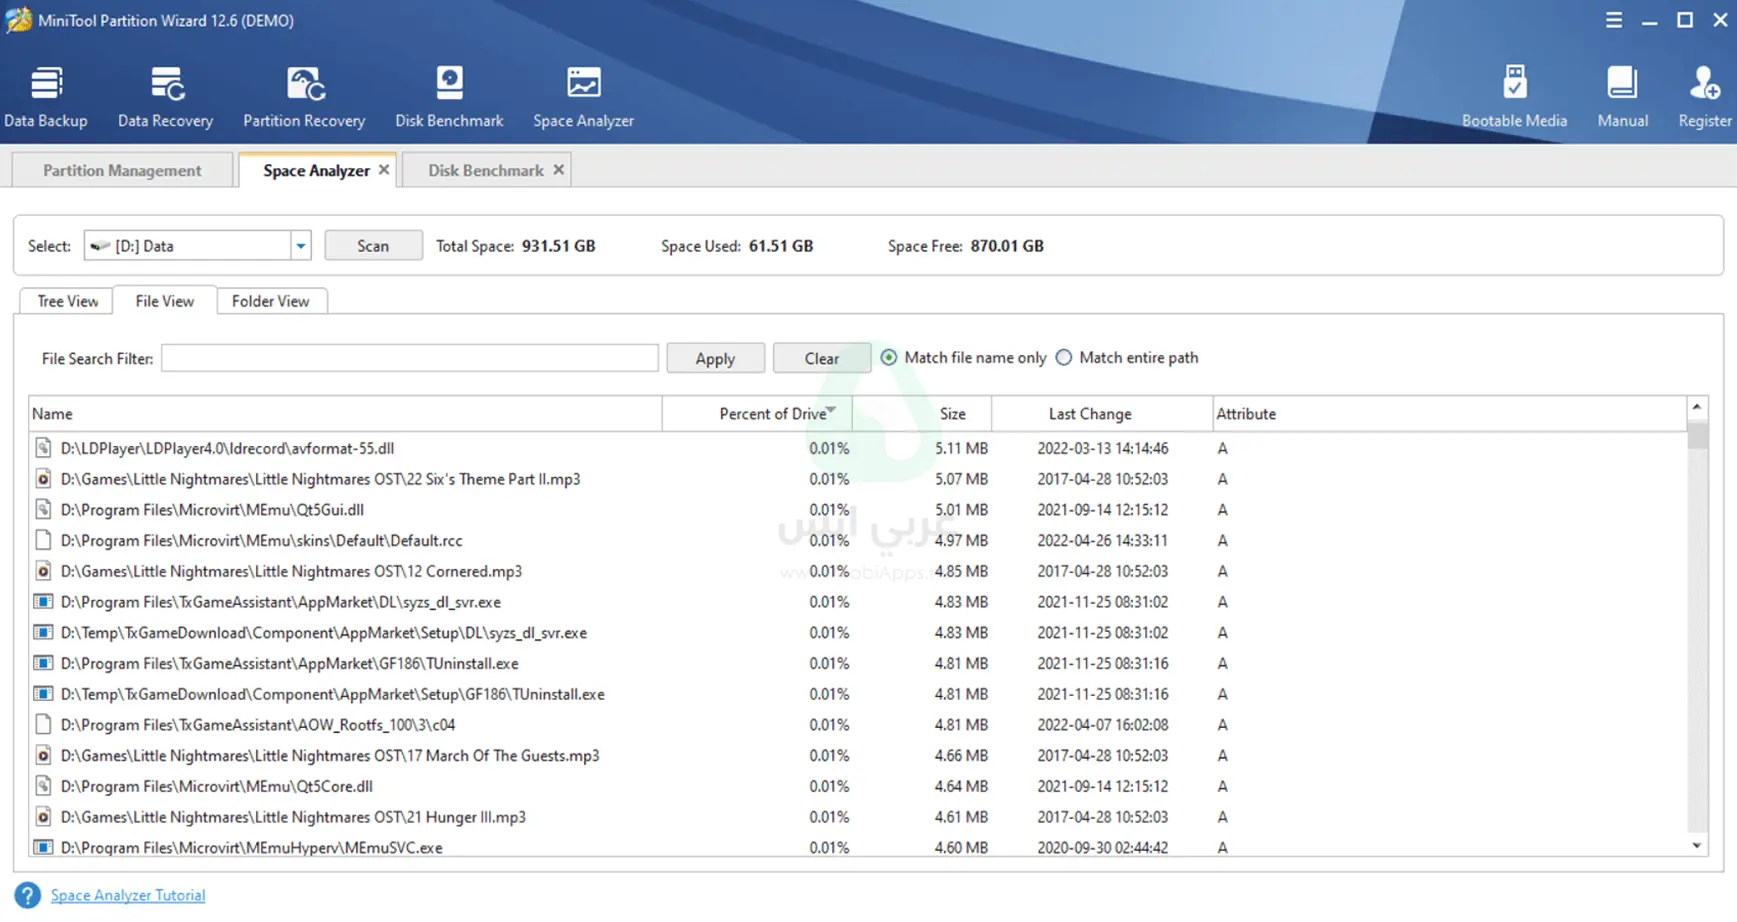Image resolution: width=1737 pixels, height=922 pixels.
Task: Toggle sort order on Percent of Drive column
Action: 775,413
